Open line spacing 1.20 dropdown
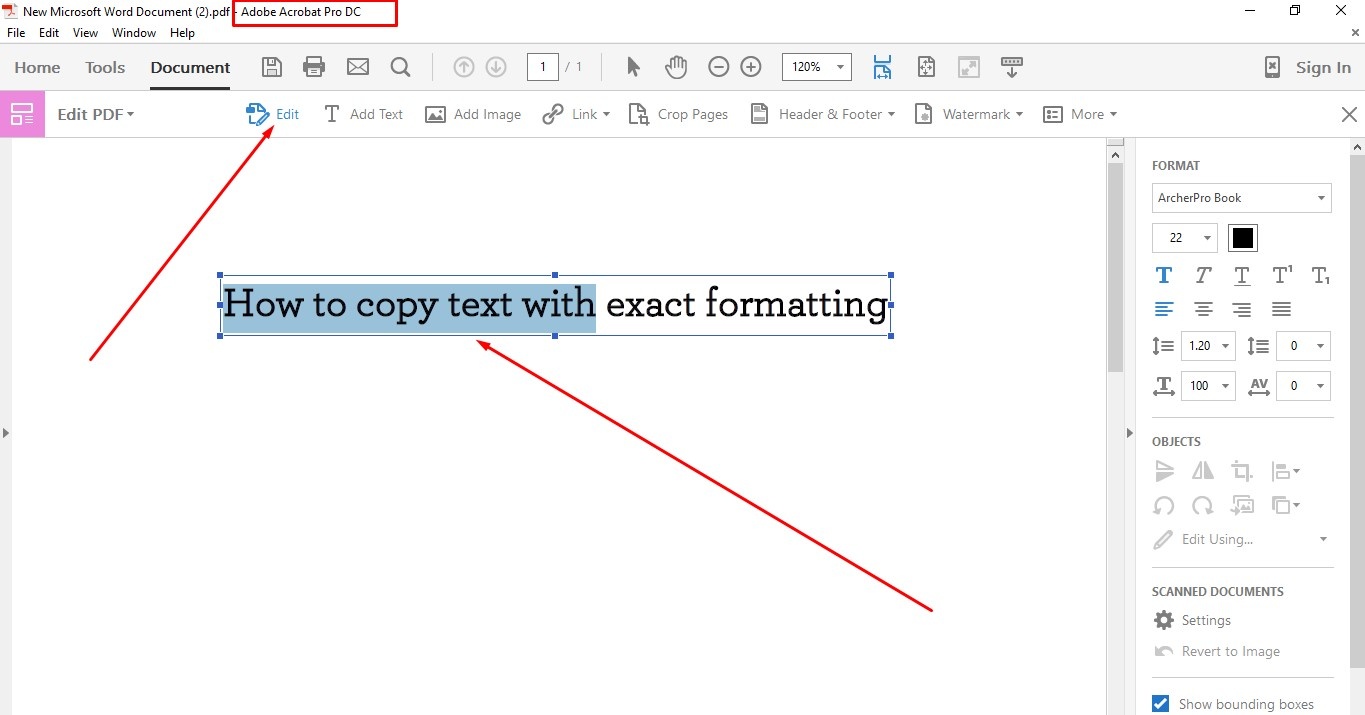The width and height of the screenshot is (1365, 715). point(1208,346)
